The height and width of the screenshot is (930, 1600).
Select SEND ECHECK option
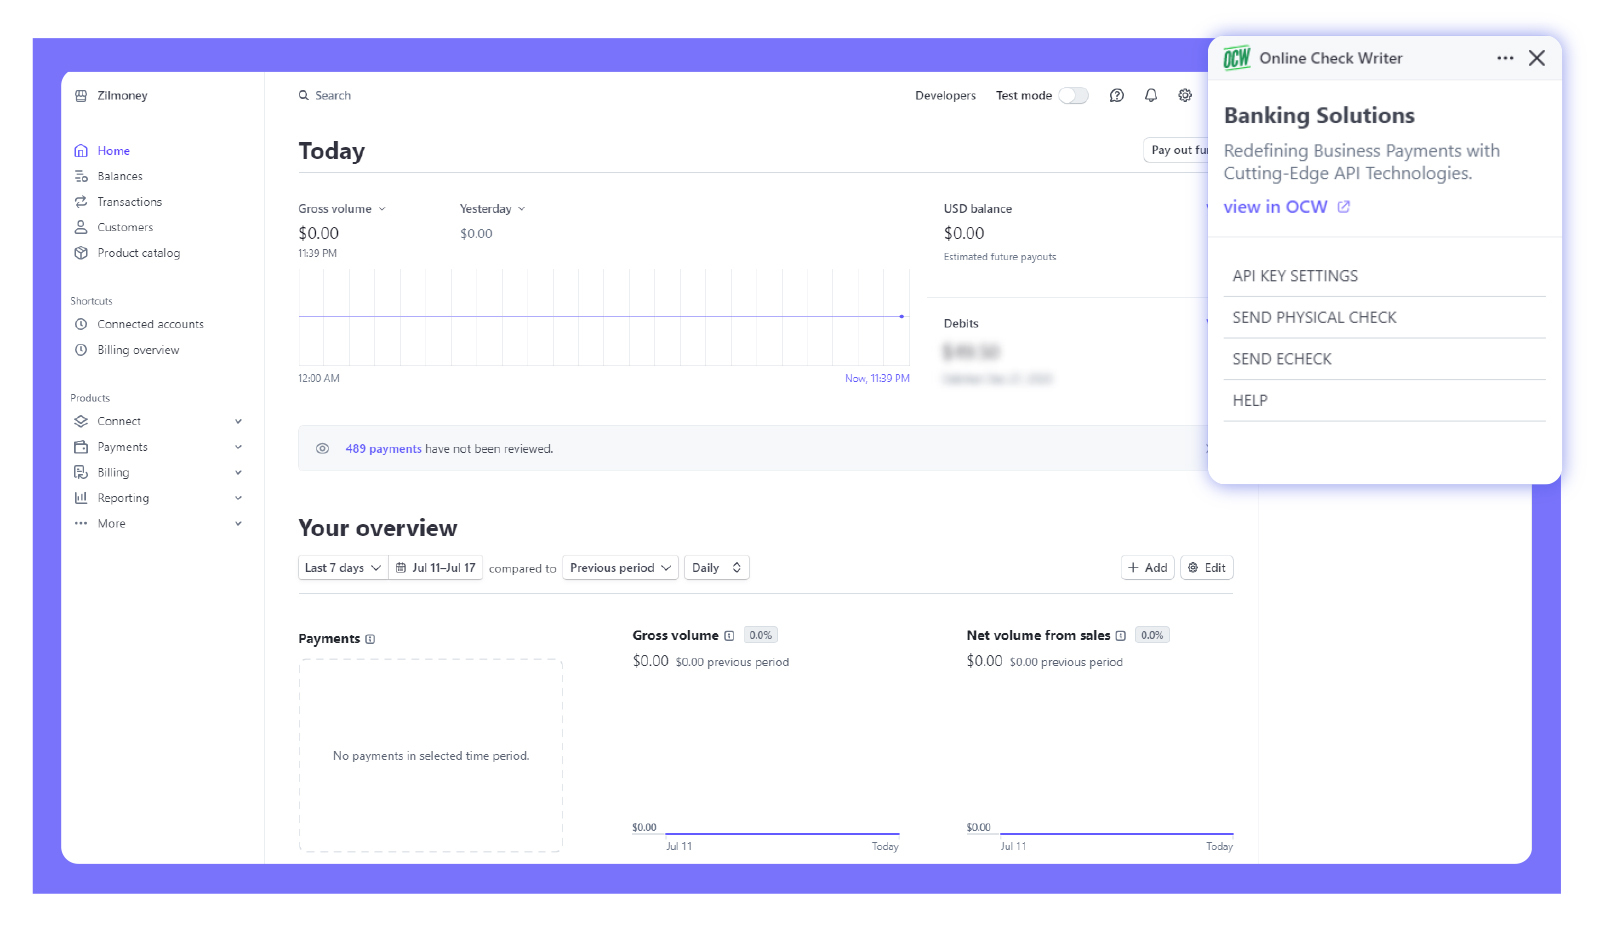(x=1384, y=359)
